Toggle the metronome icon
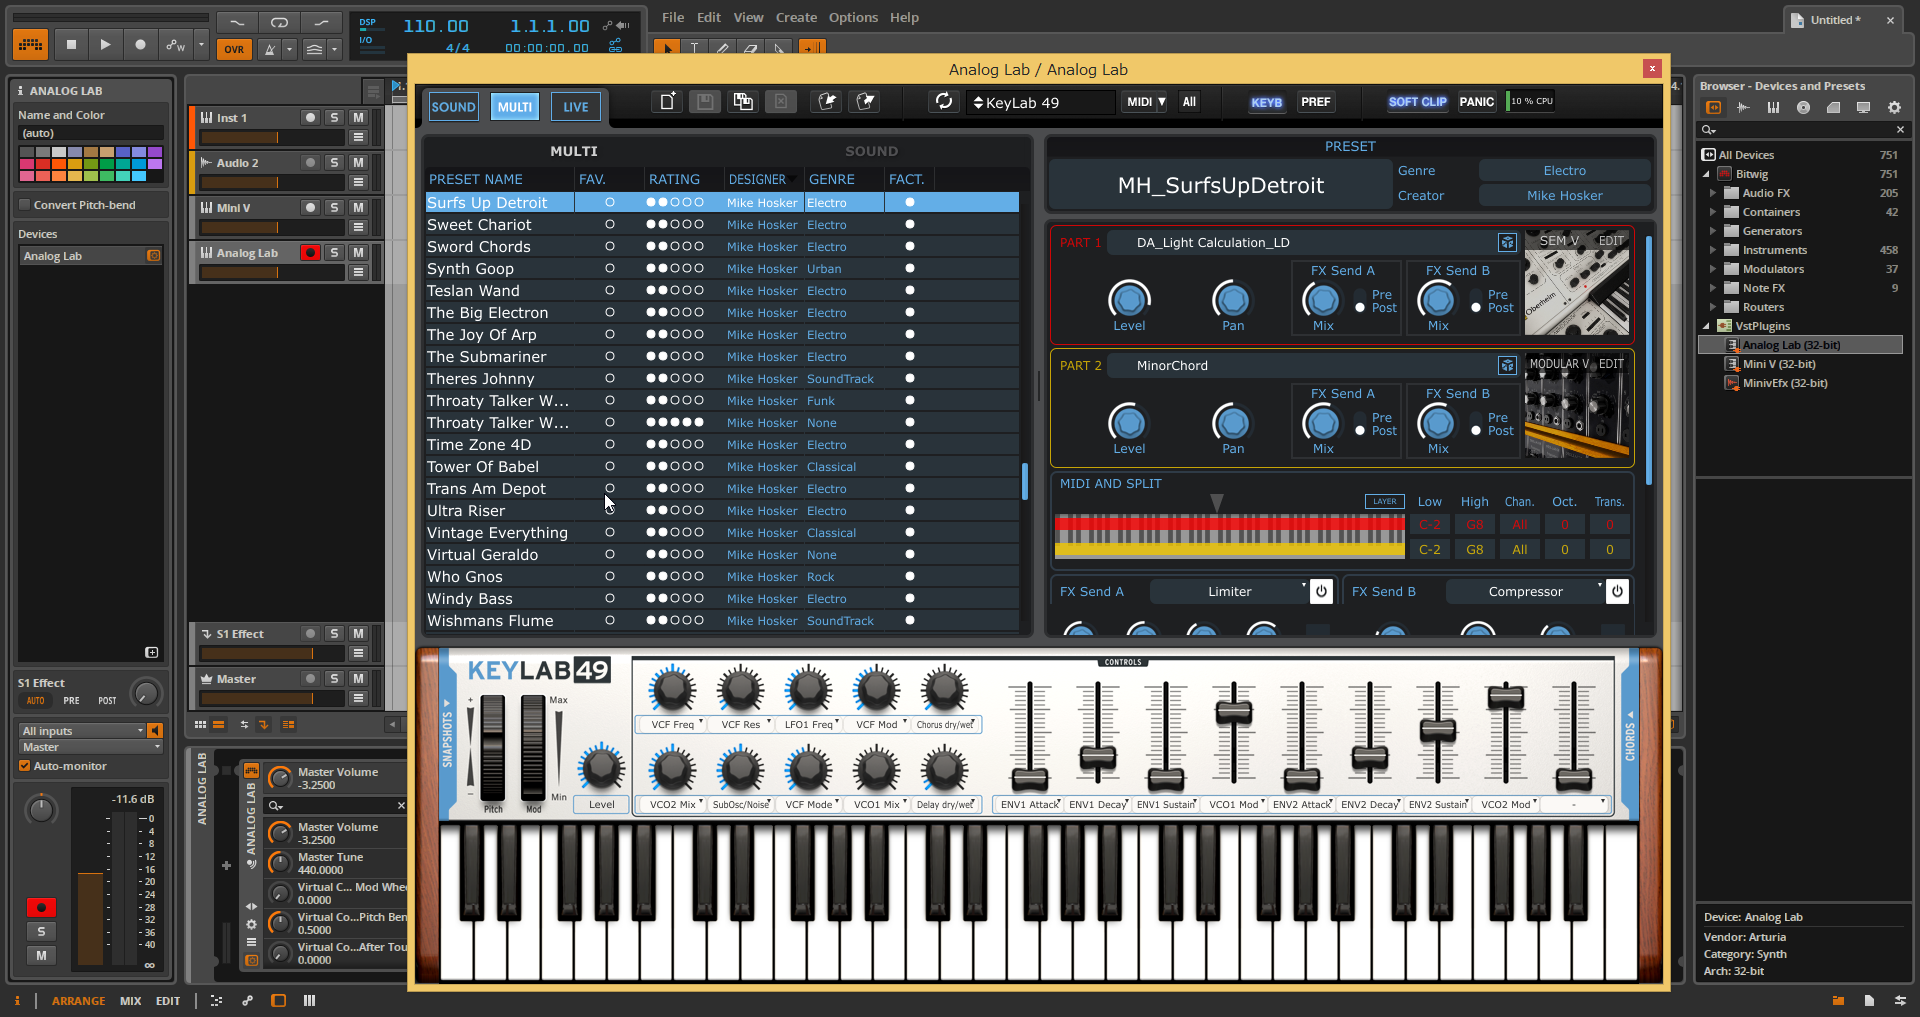This screenshot has width=1920, height=1017. click(x=269, y=49)
